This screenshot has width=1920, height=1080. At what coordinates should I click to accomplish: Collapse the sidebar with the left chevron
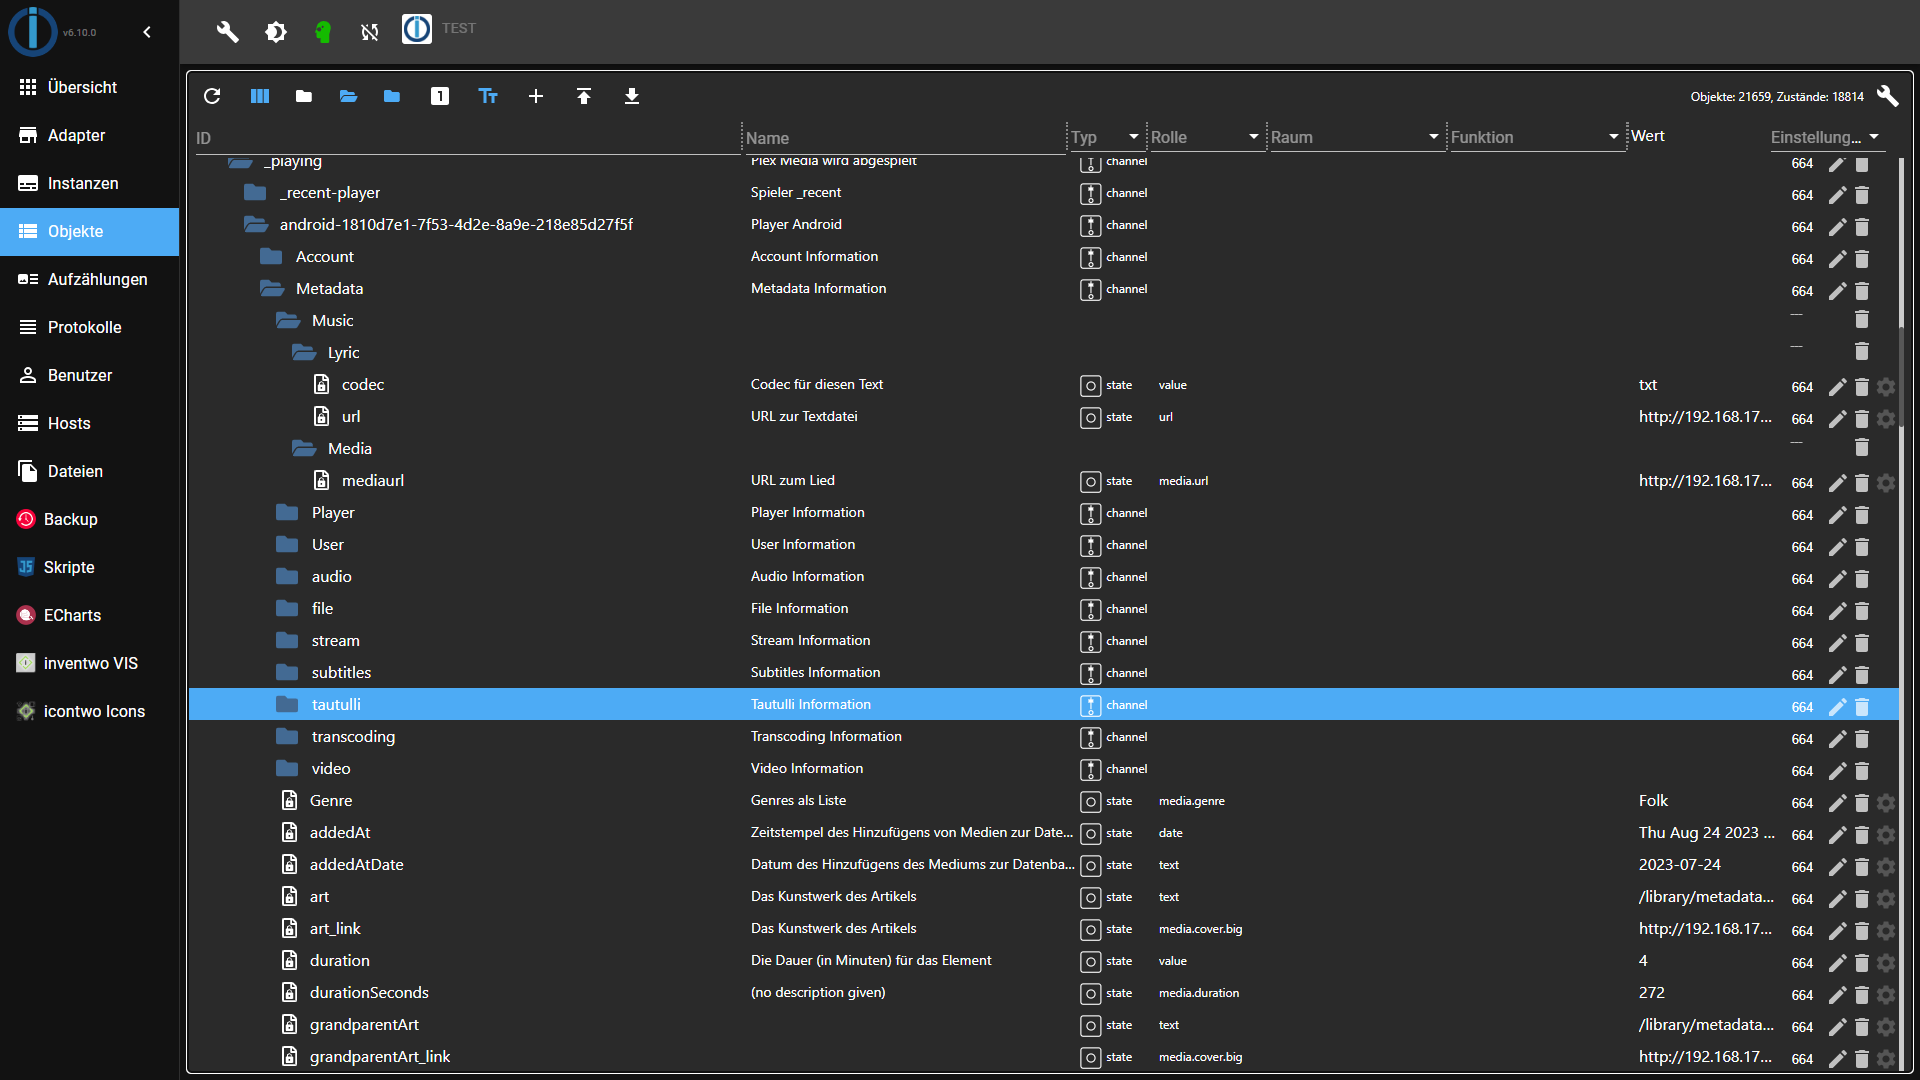(147, 32)
